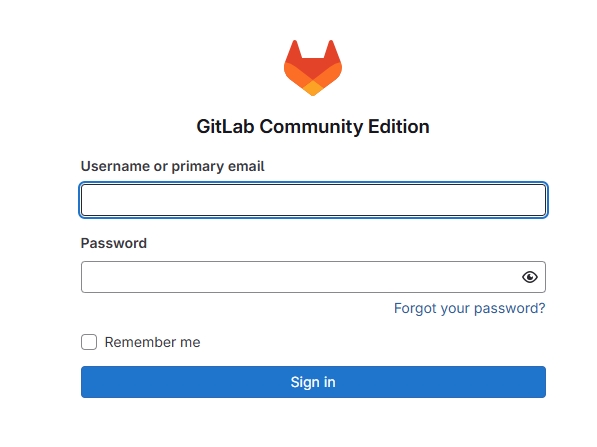Follow the password recovery link
This screenshot has height=447, width=597.
[x=469, y=308]
